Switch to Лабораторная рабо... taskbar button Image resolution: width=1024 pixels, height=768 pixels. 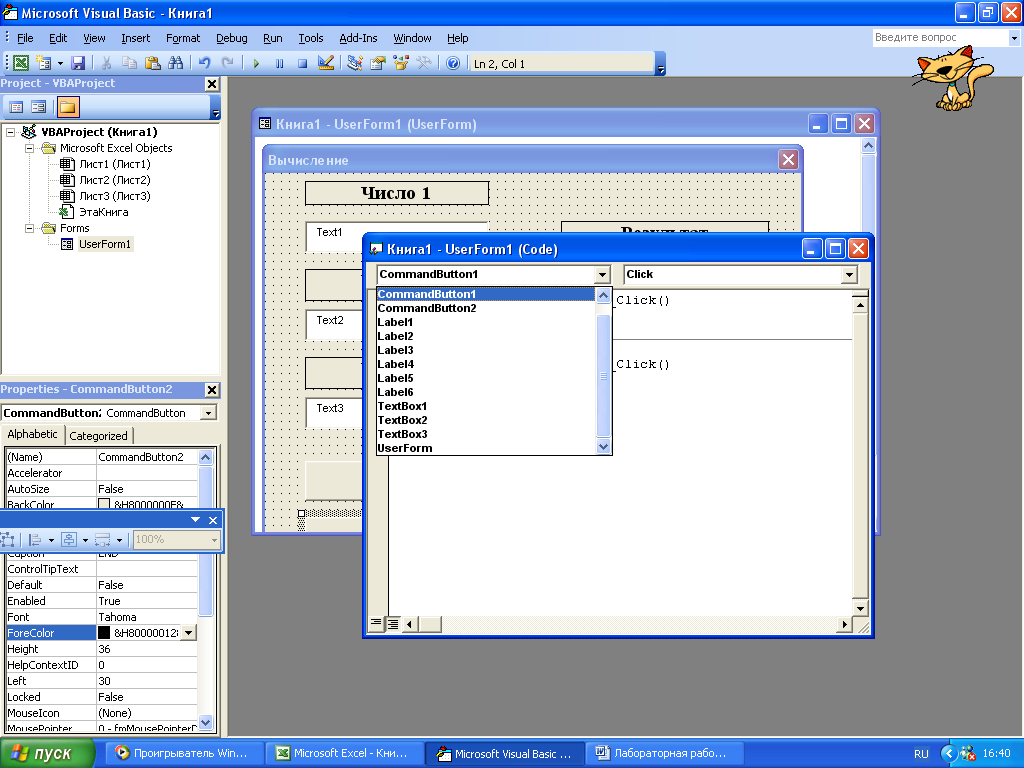point(665,753)
